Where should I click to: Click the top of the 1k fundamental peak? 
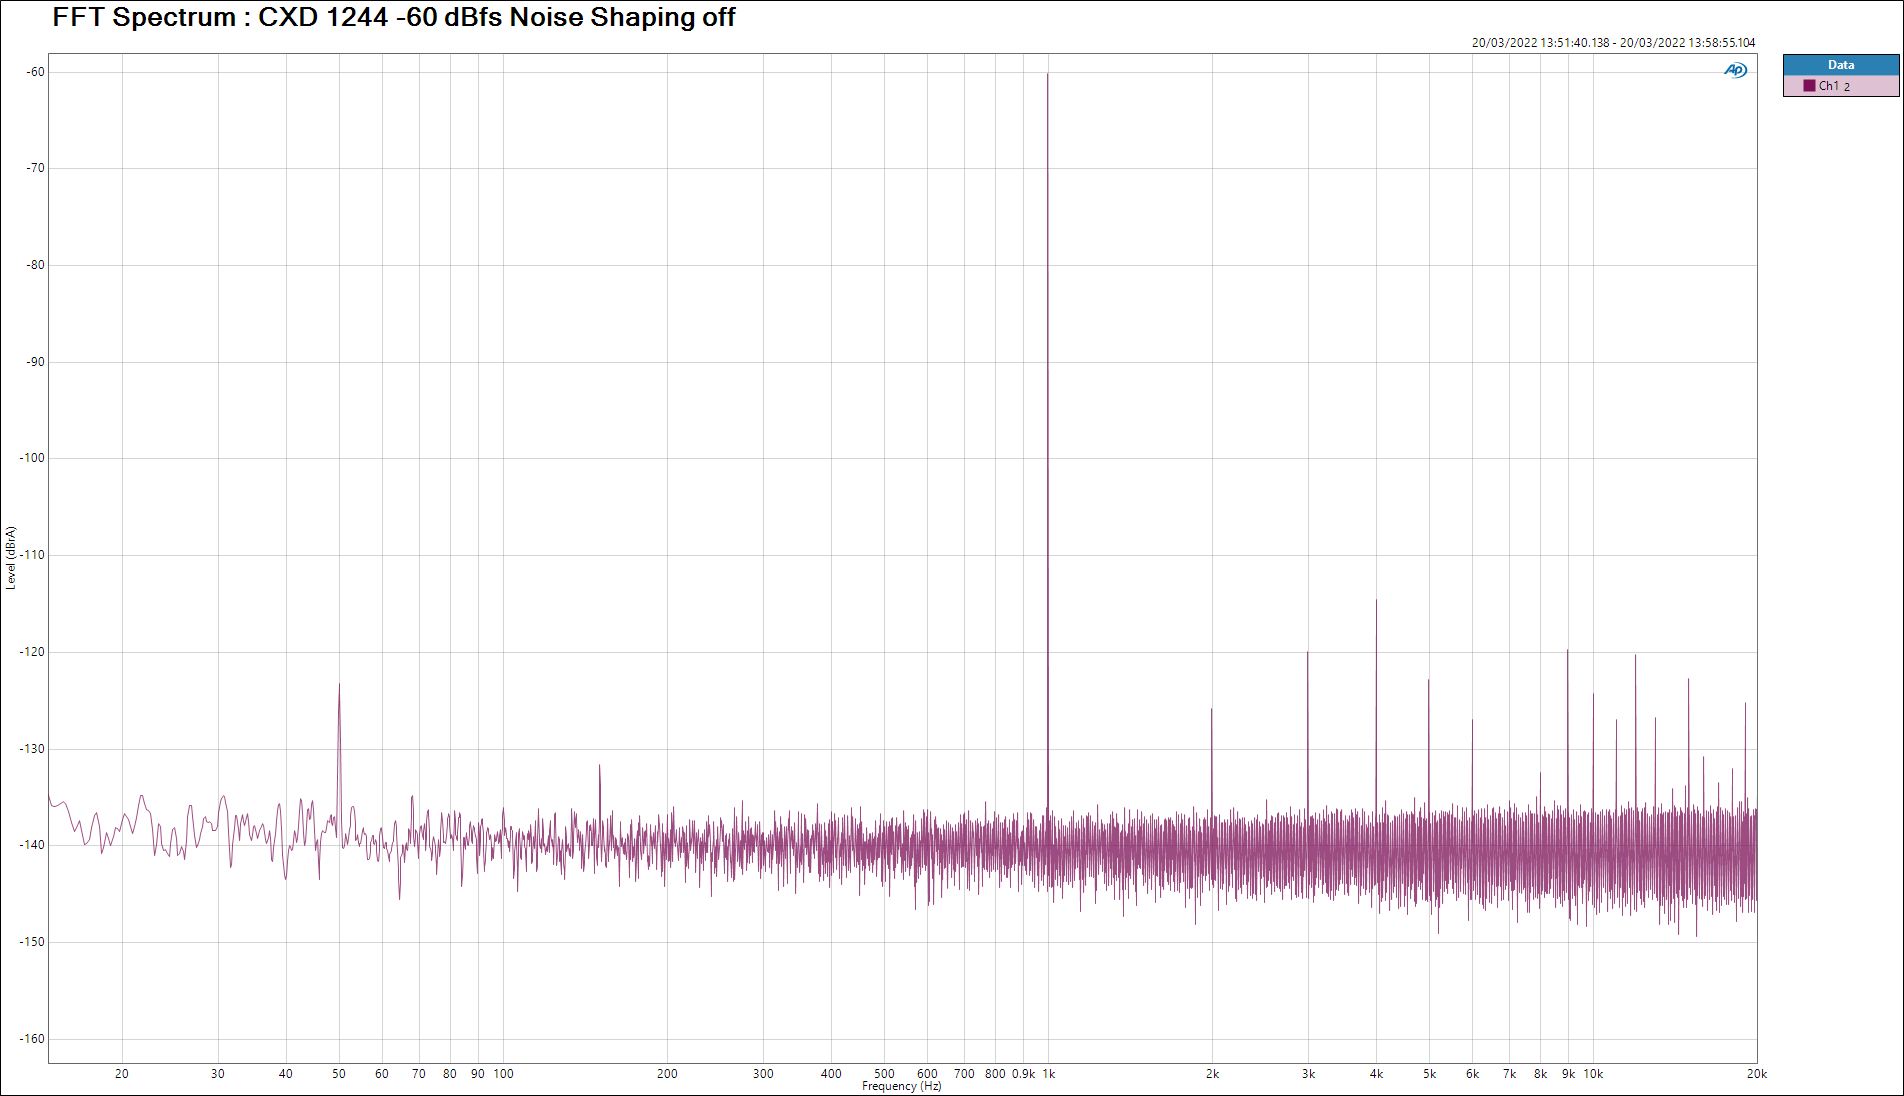click(1048, 75)
